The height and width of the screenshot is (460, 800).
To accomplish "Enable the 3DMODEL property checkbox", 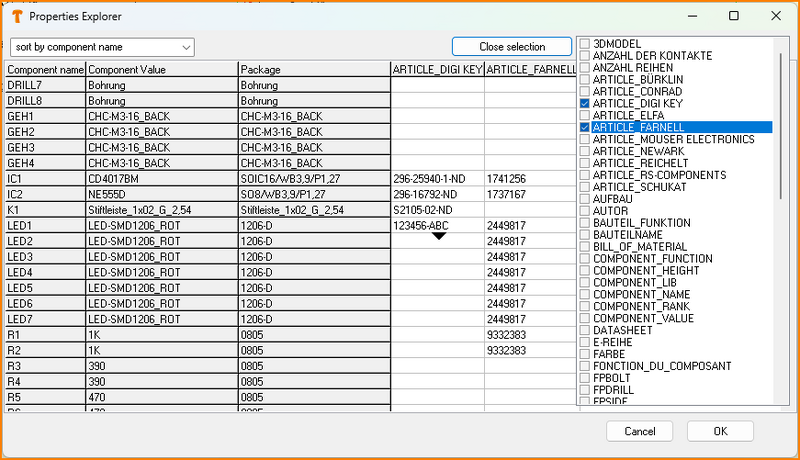I will tap(585, 43).
